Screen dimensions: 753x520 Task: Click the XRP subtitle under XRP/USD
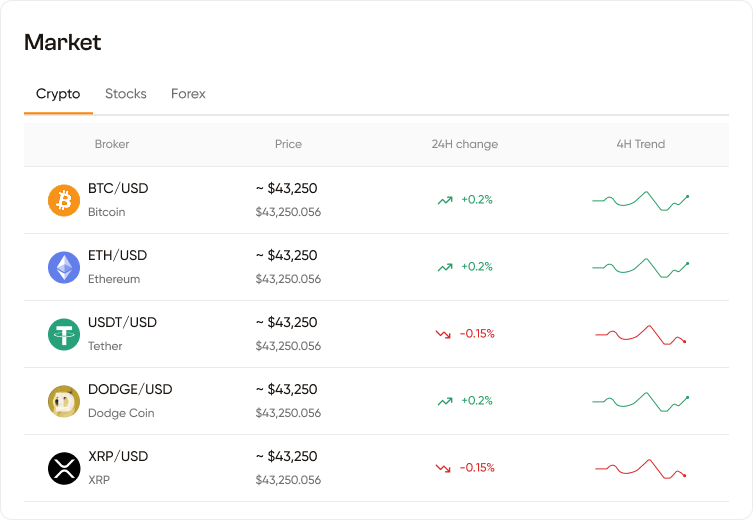99,480
